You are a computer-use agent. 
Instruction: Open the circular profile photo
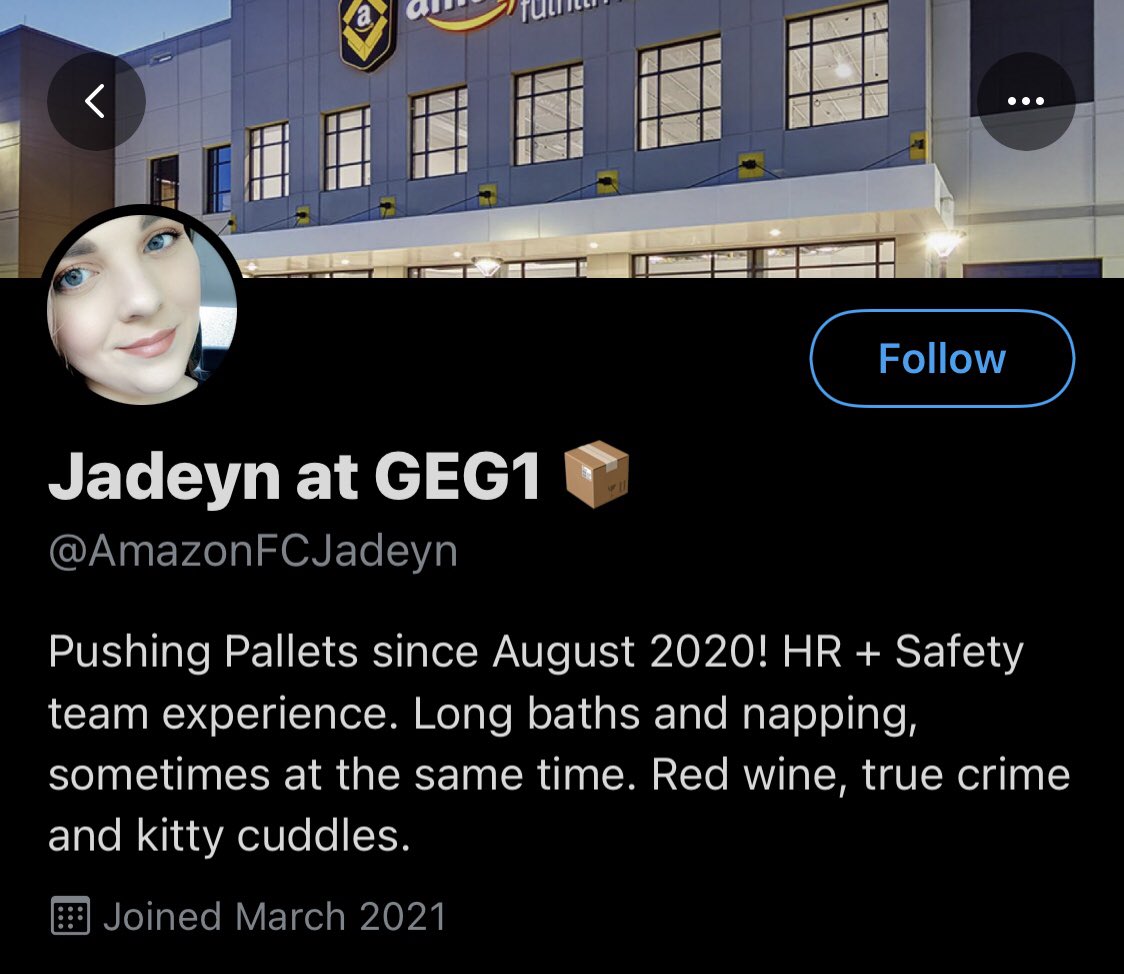[x=141, y=308]
